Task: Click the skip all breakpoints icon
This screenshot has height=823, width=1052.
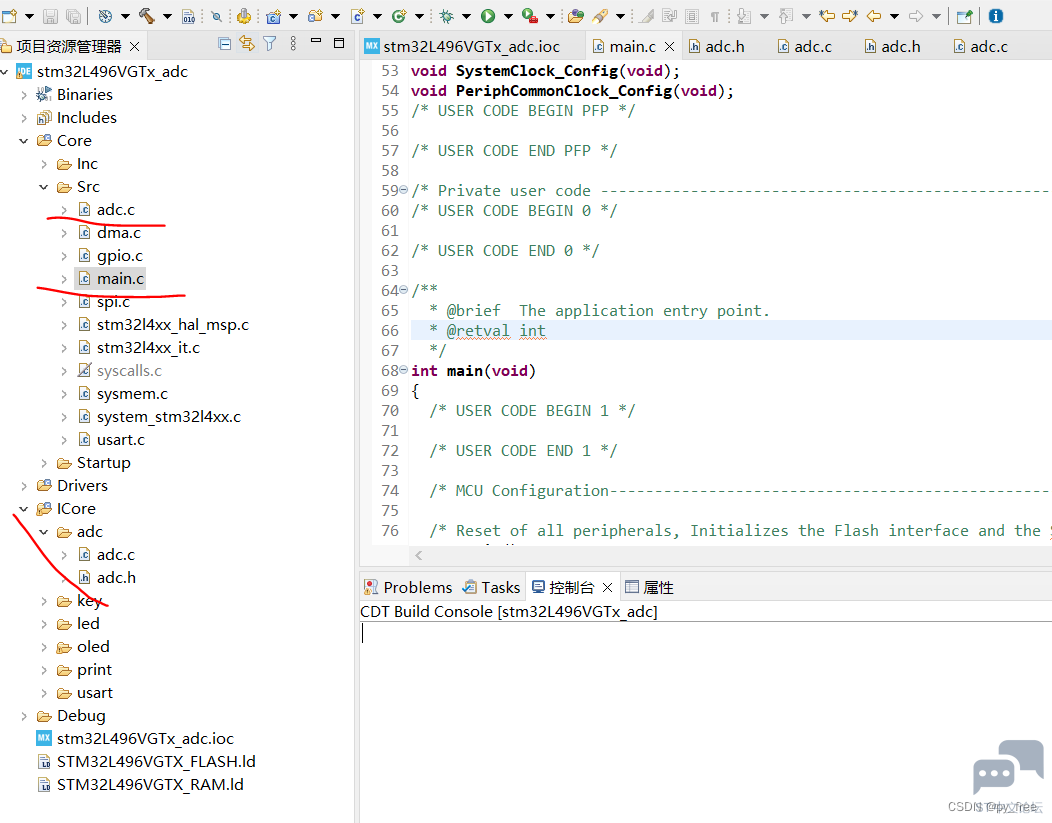Action: 217,15
